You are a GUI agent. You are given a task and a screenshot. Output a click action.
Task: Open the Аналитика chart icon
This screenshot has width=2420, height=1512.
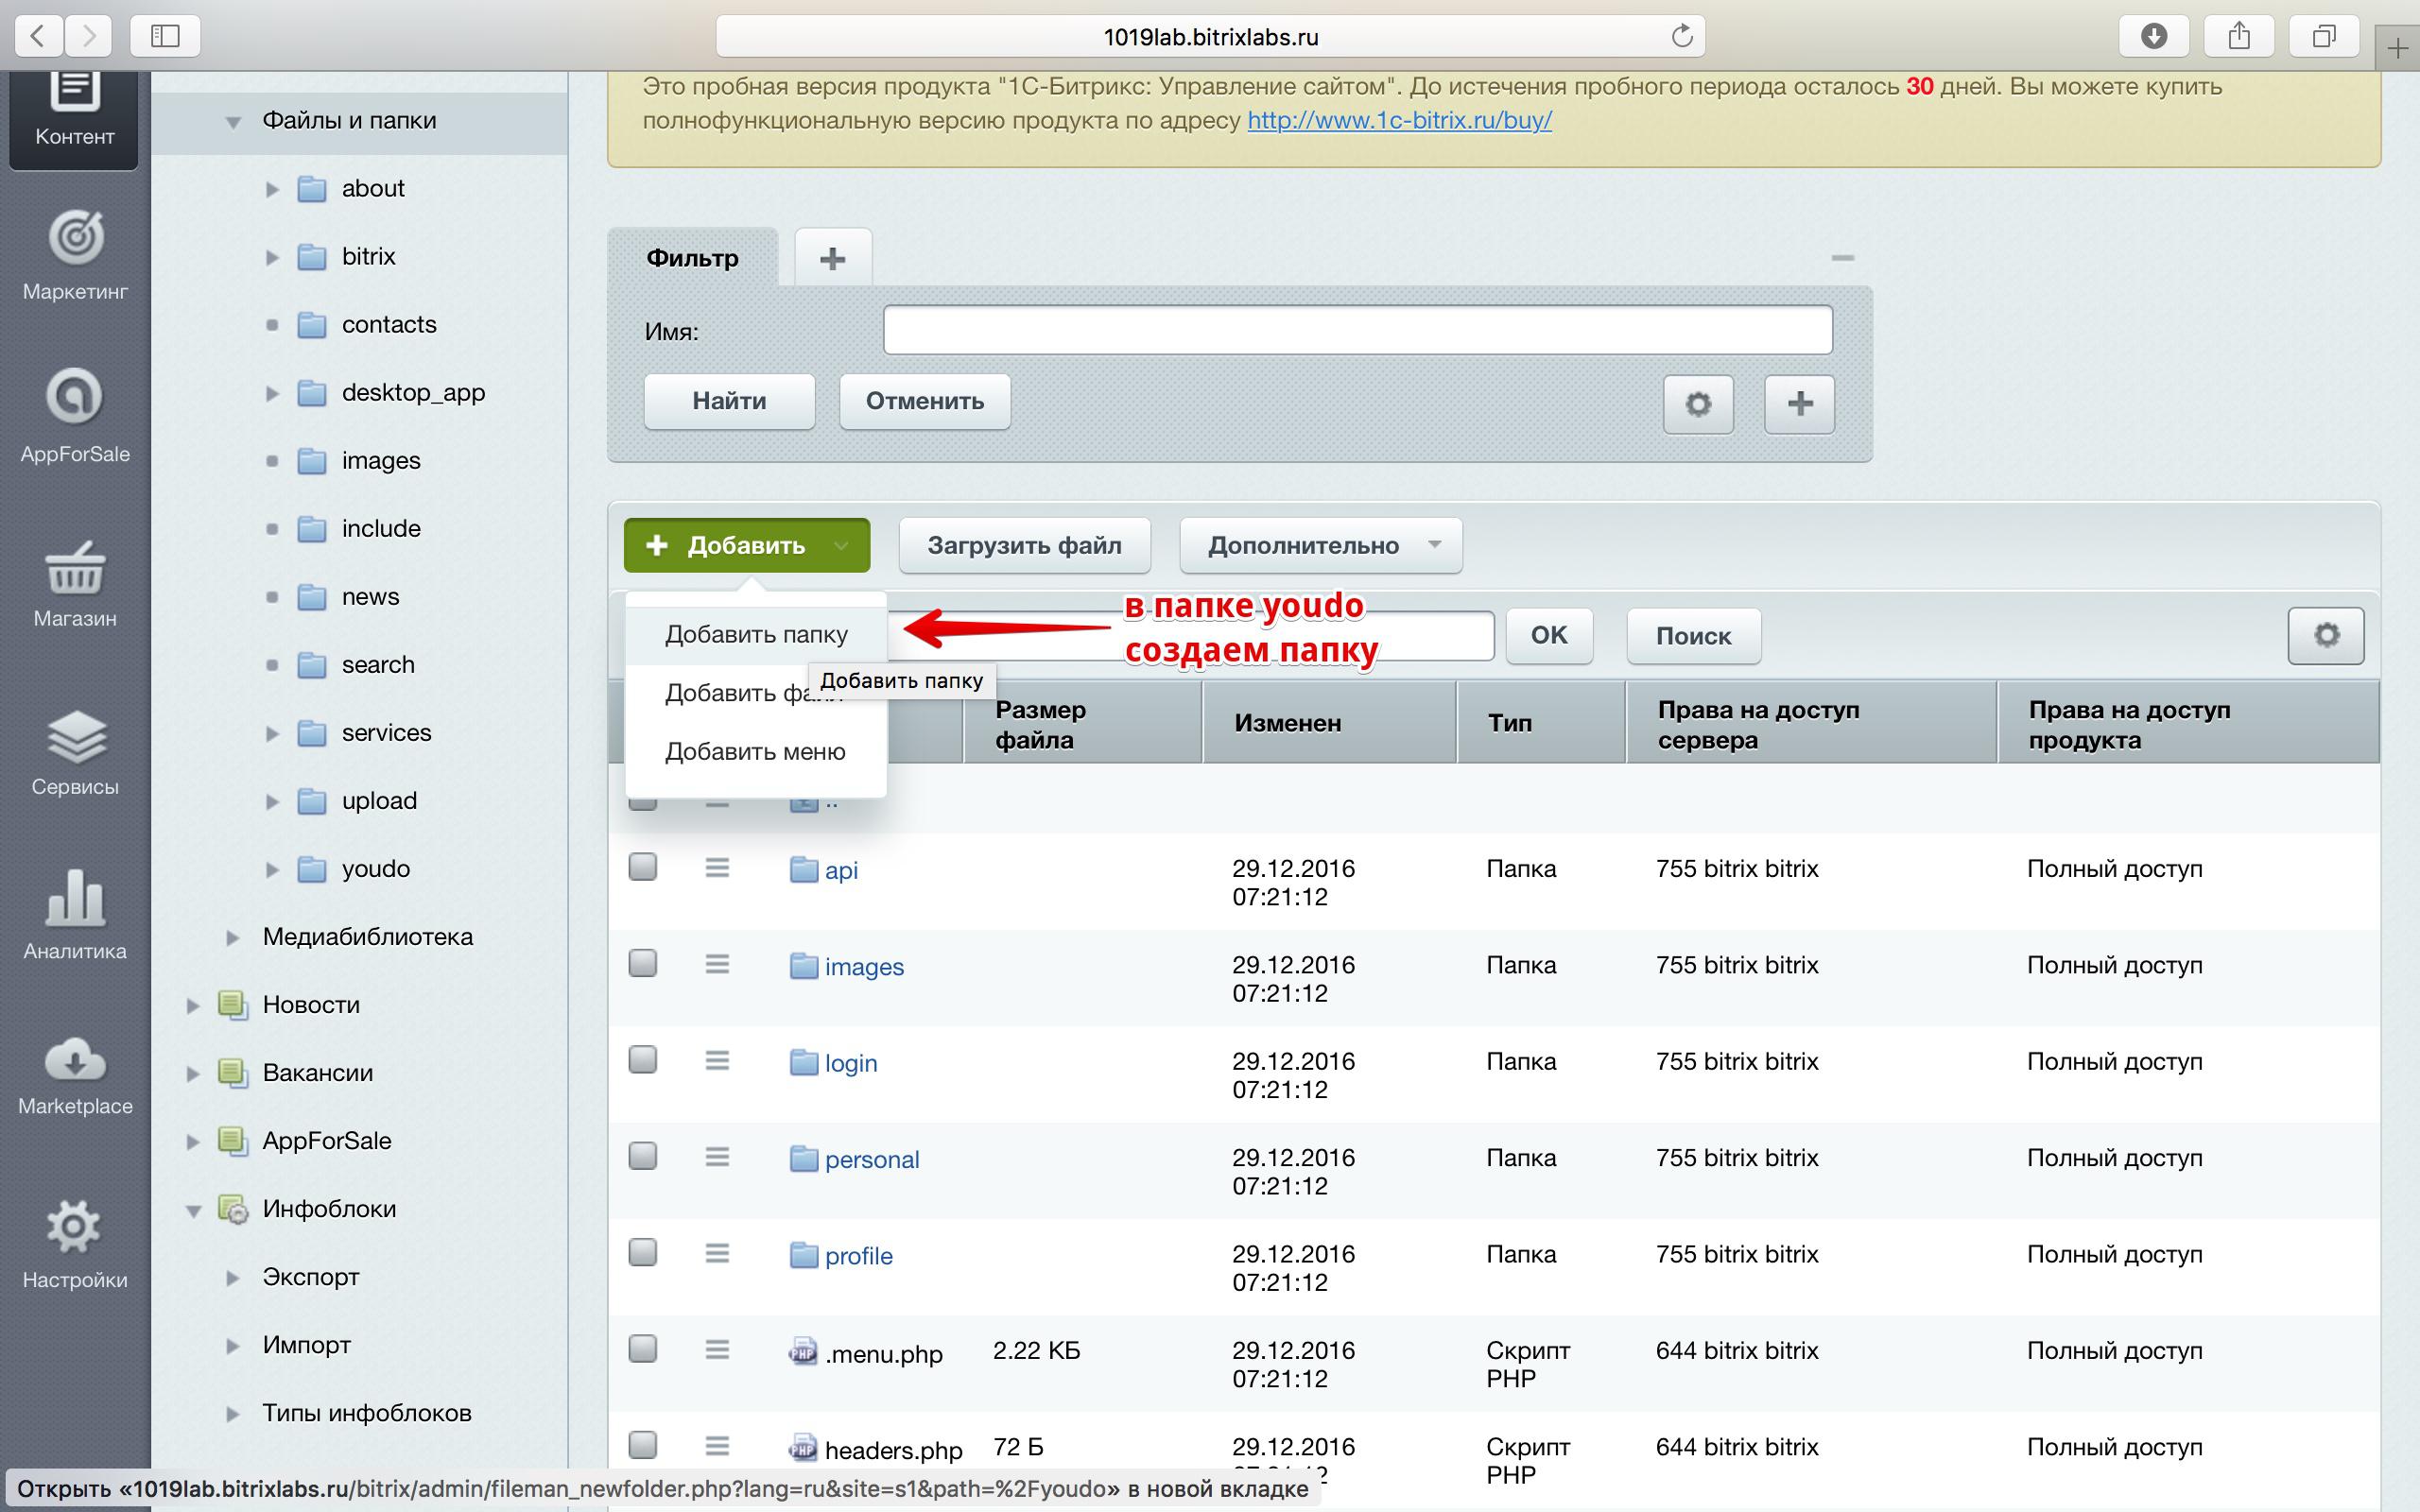point(75,897)
